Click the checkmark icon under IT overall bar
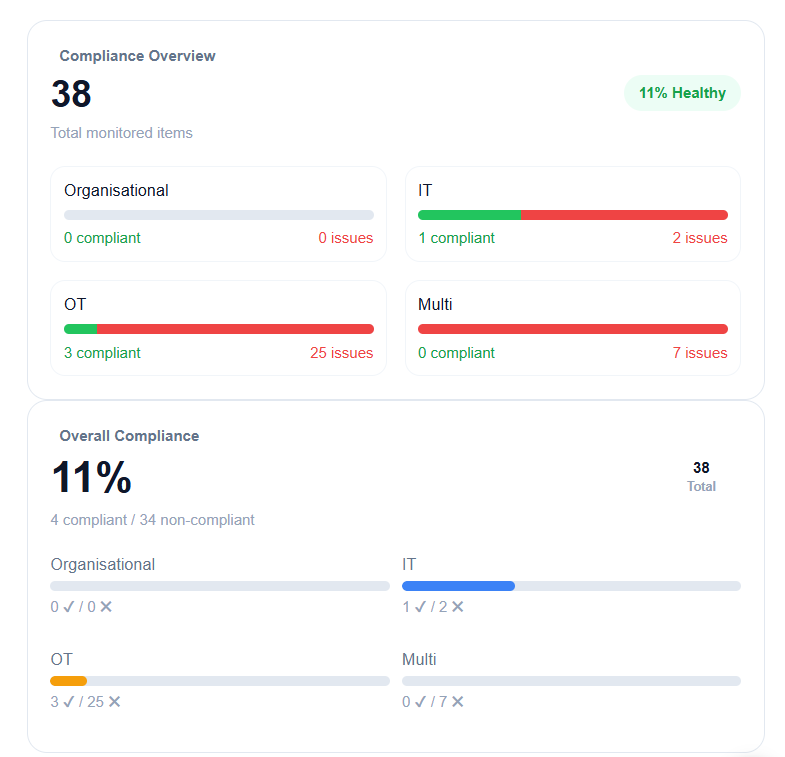Image resolution: width=785 pixels, height=757 pixels. pyautogui.click(x=421, y=607)
